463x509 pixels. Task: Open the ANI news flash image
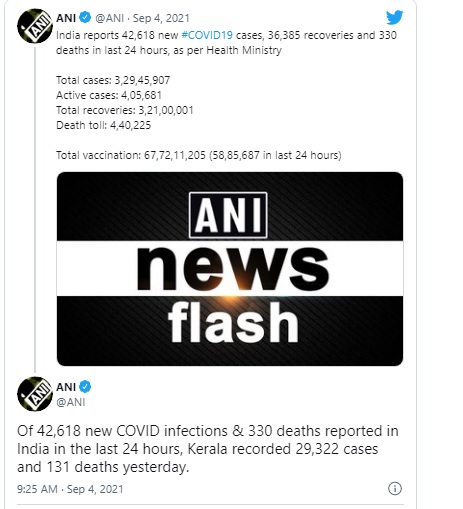(230, 269)
